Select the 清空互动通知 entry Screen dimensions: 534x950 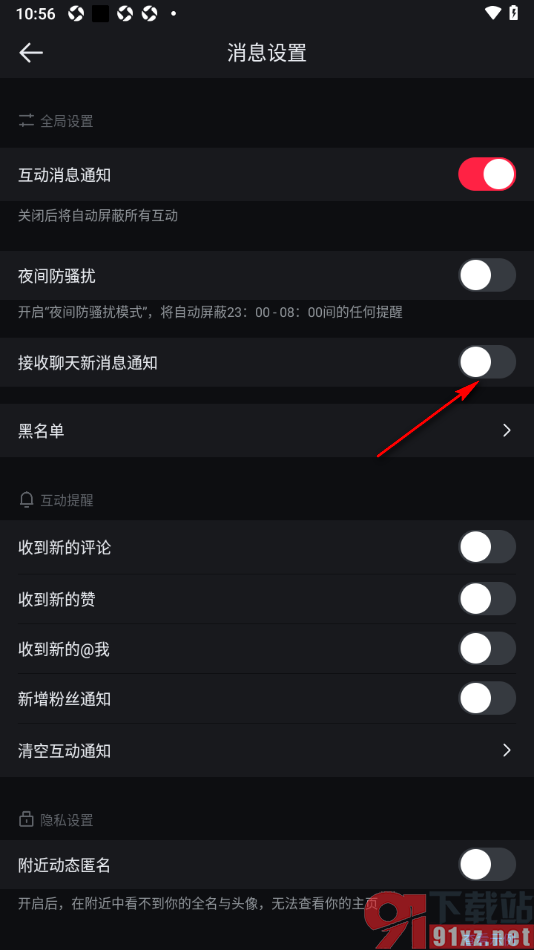click(267, 751)
